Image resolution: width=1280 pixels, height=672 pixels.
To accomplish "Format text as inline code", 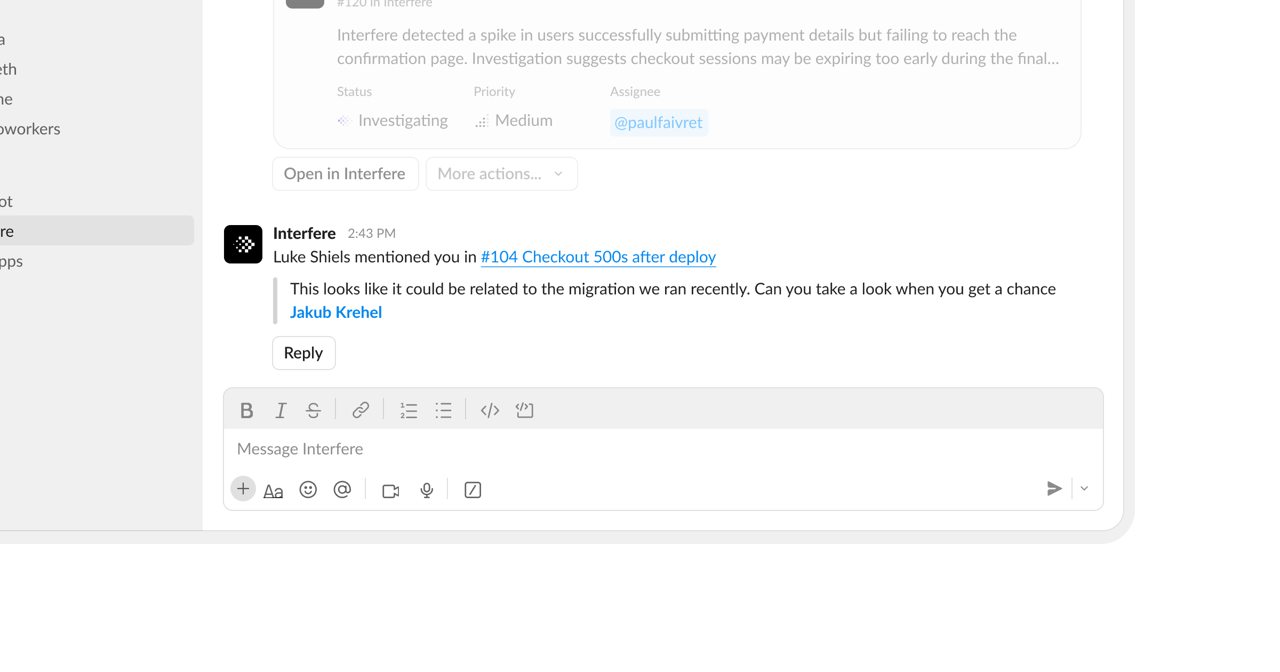I will (490, 410).
